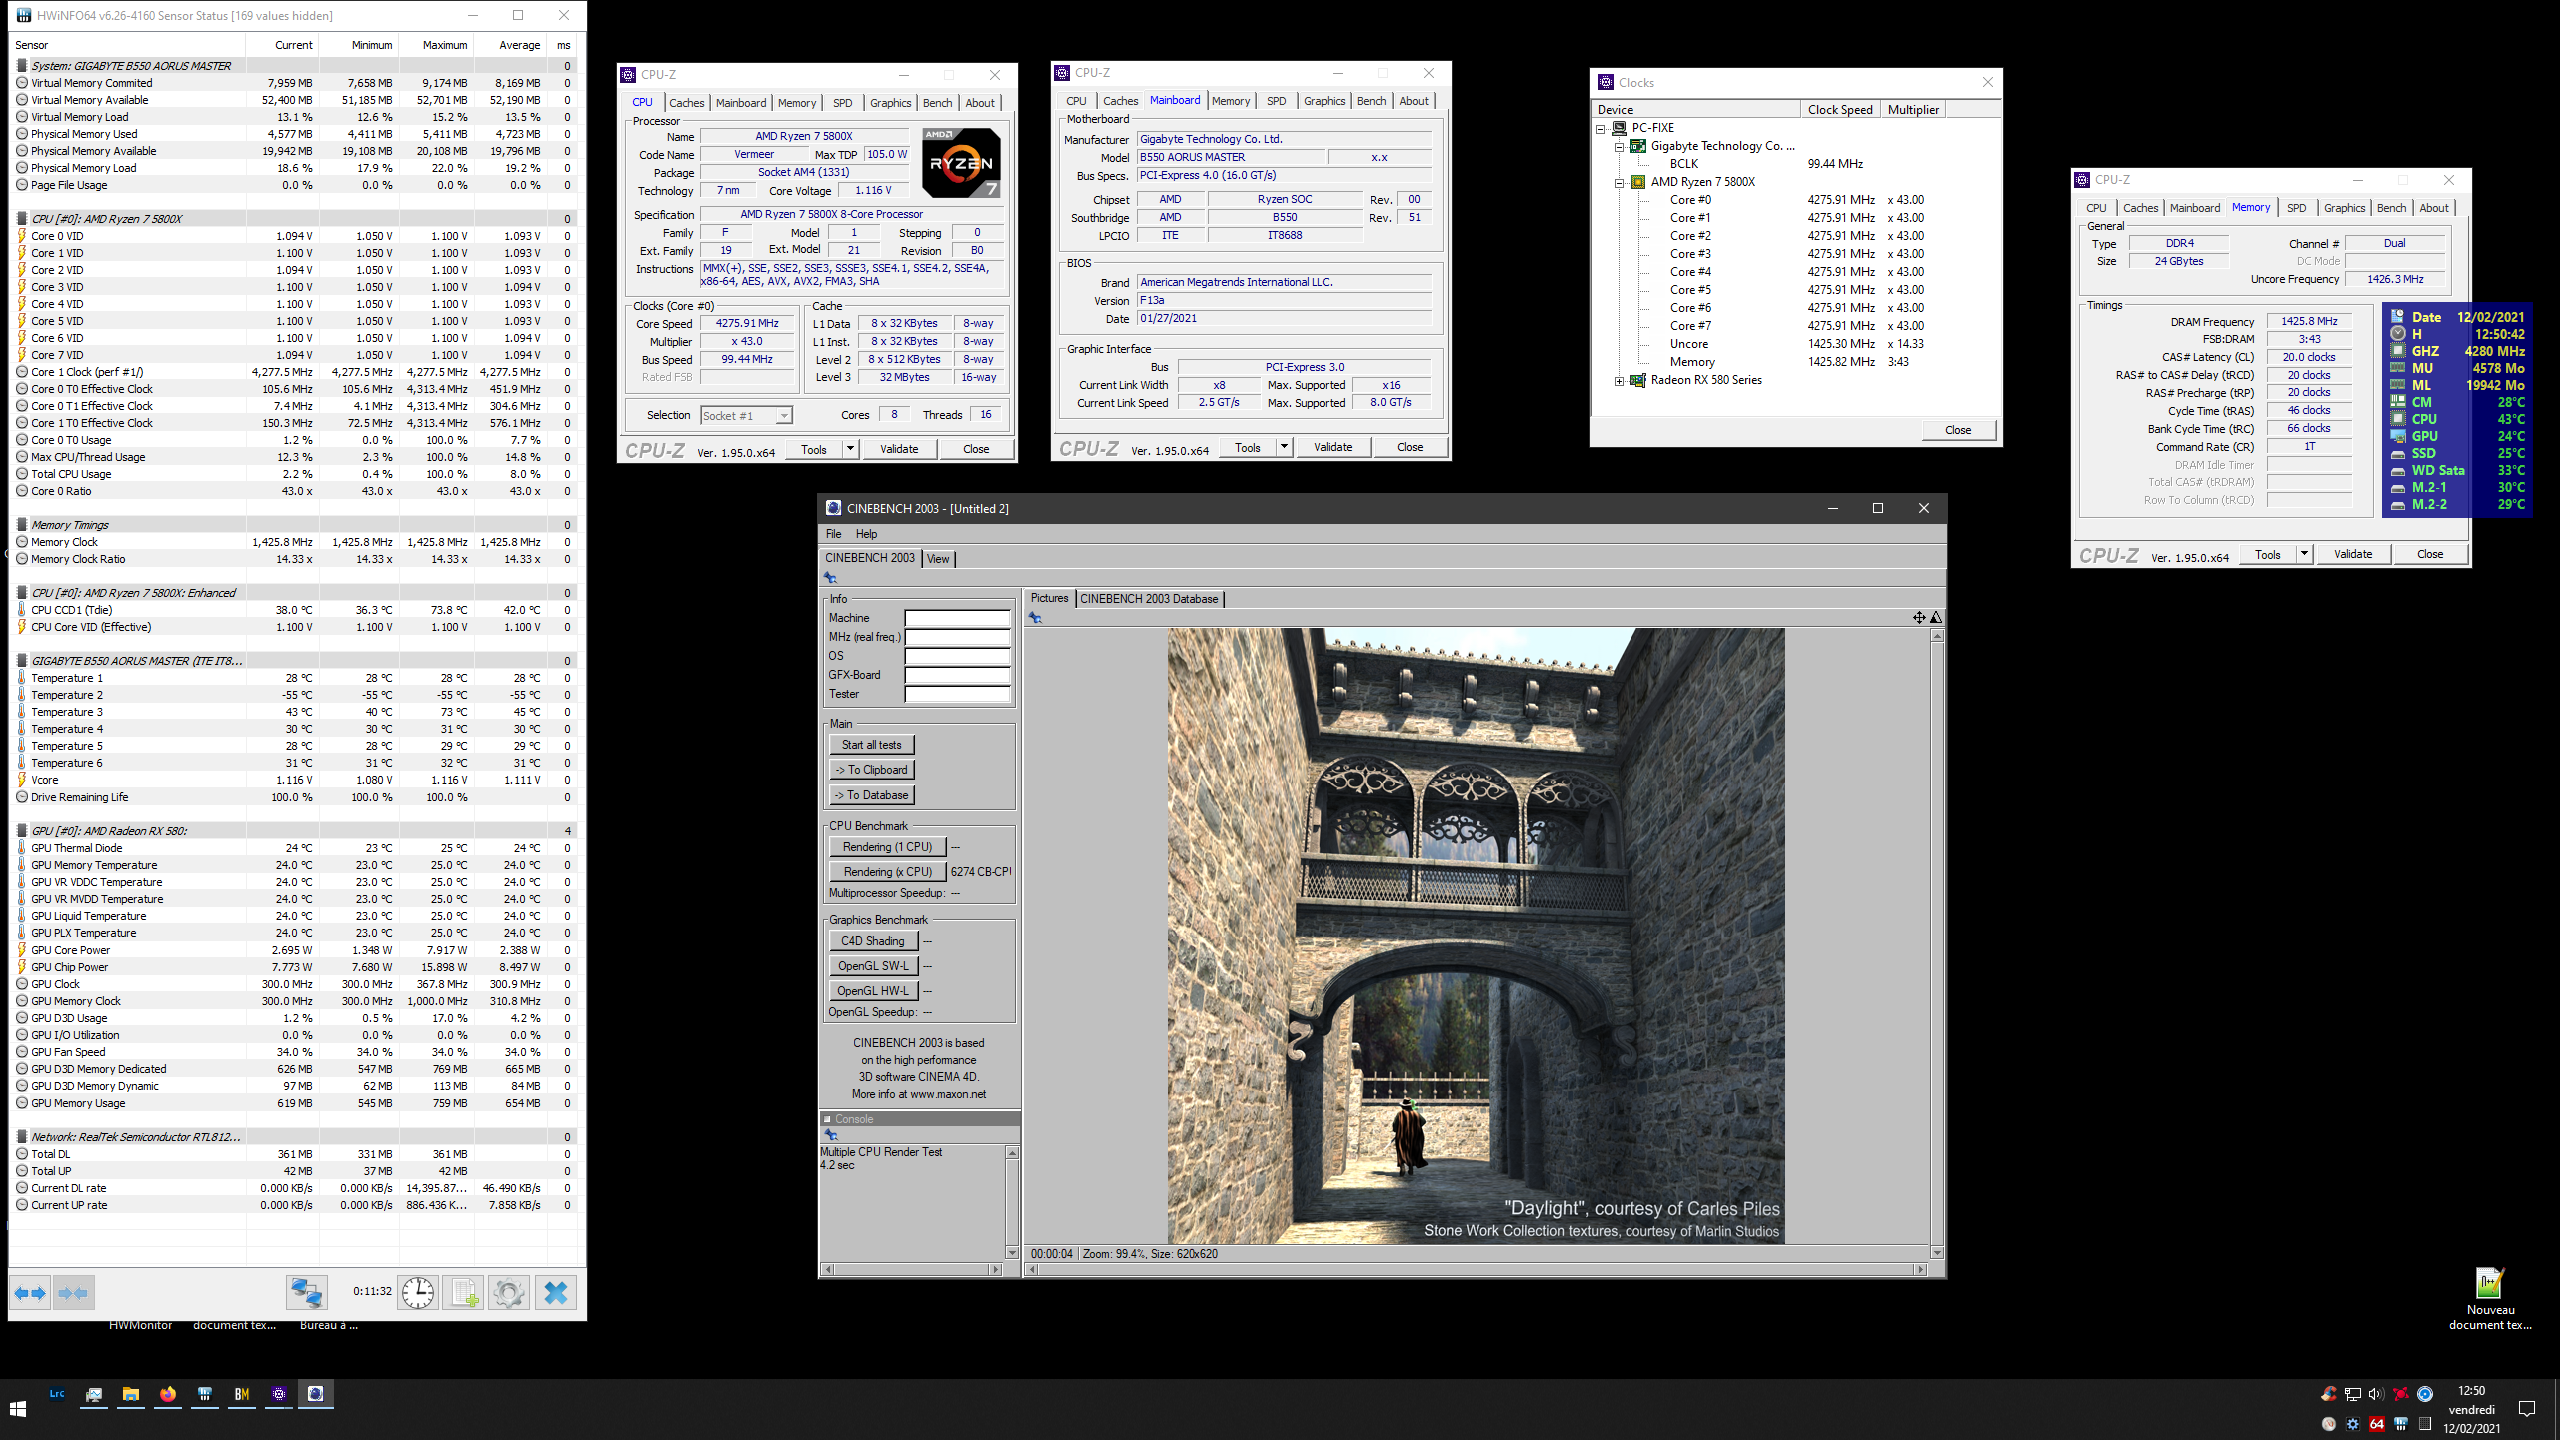The width and height of the screenshot is (2560, 1440).
Task: Click Cinebench zoom triangle icon
Action: [x=1936, y=617]
